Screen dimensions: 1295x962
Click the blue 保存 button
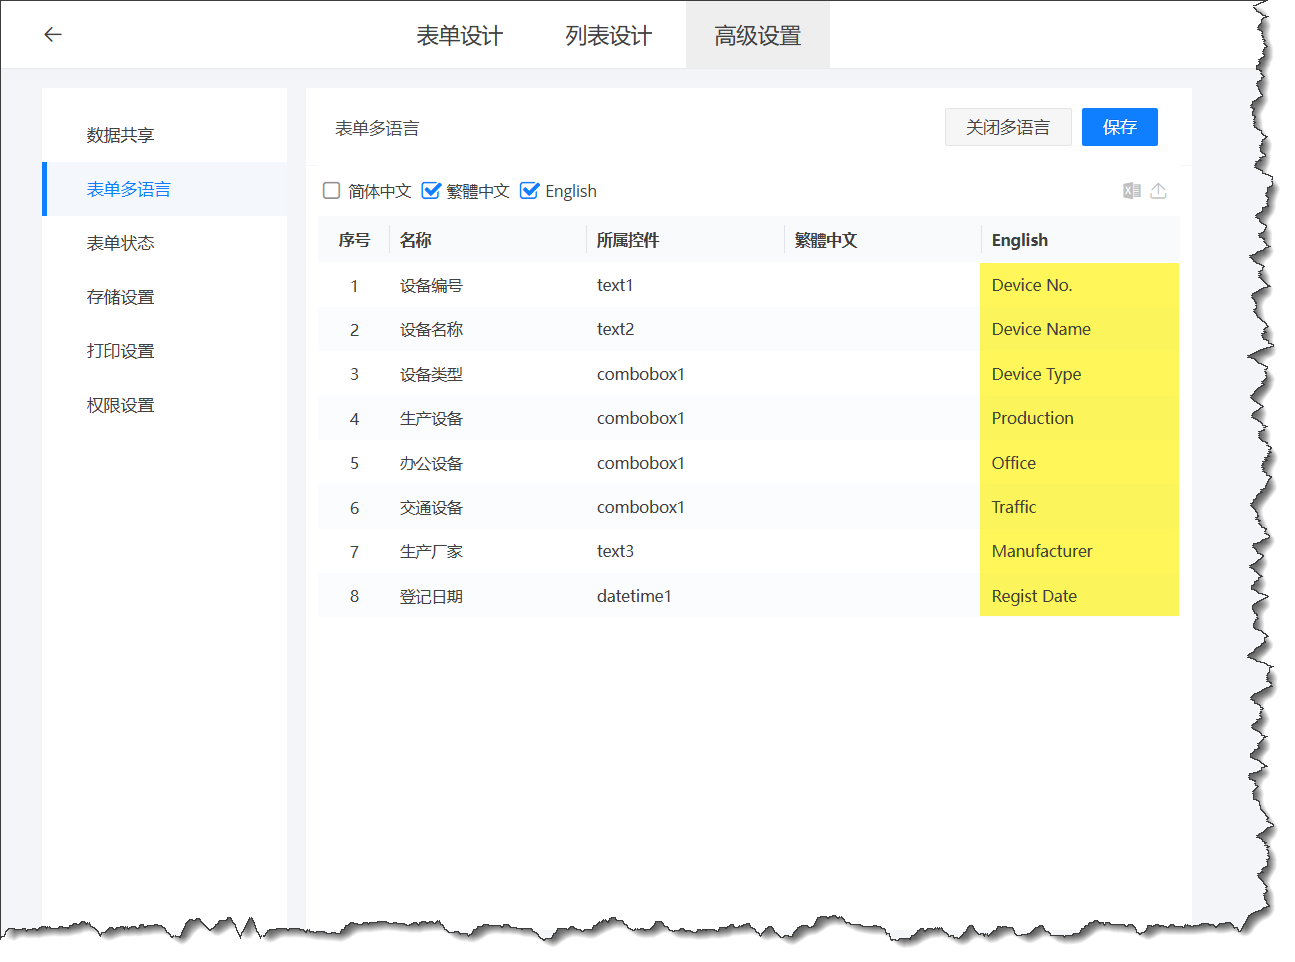coord(1119,127)
